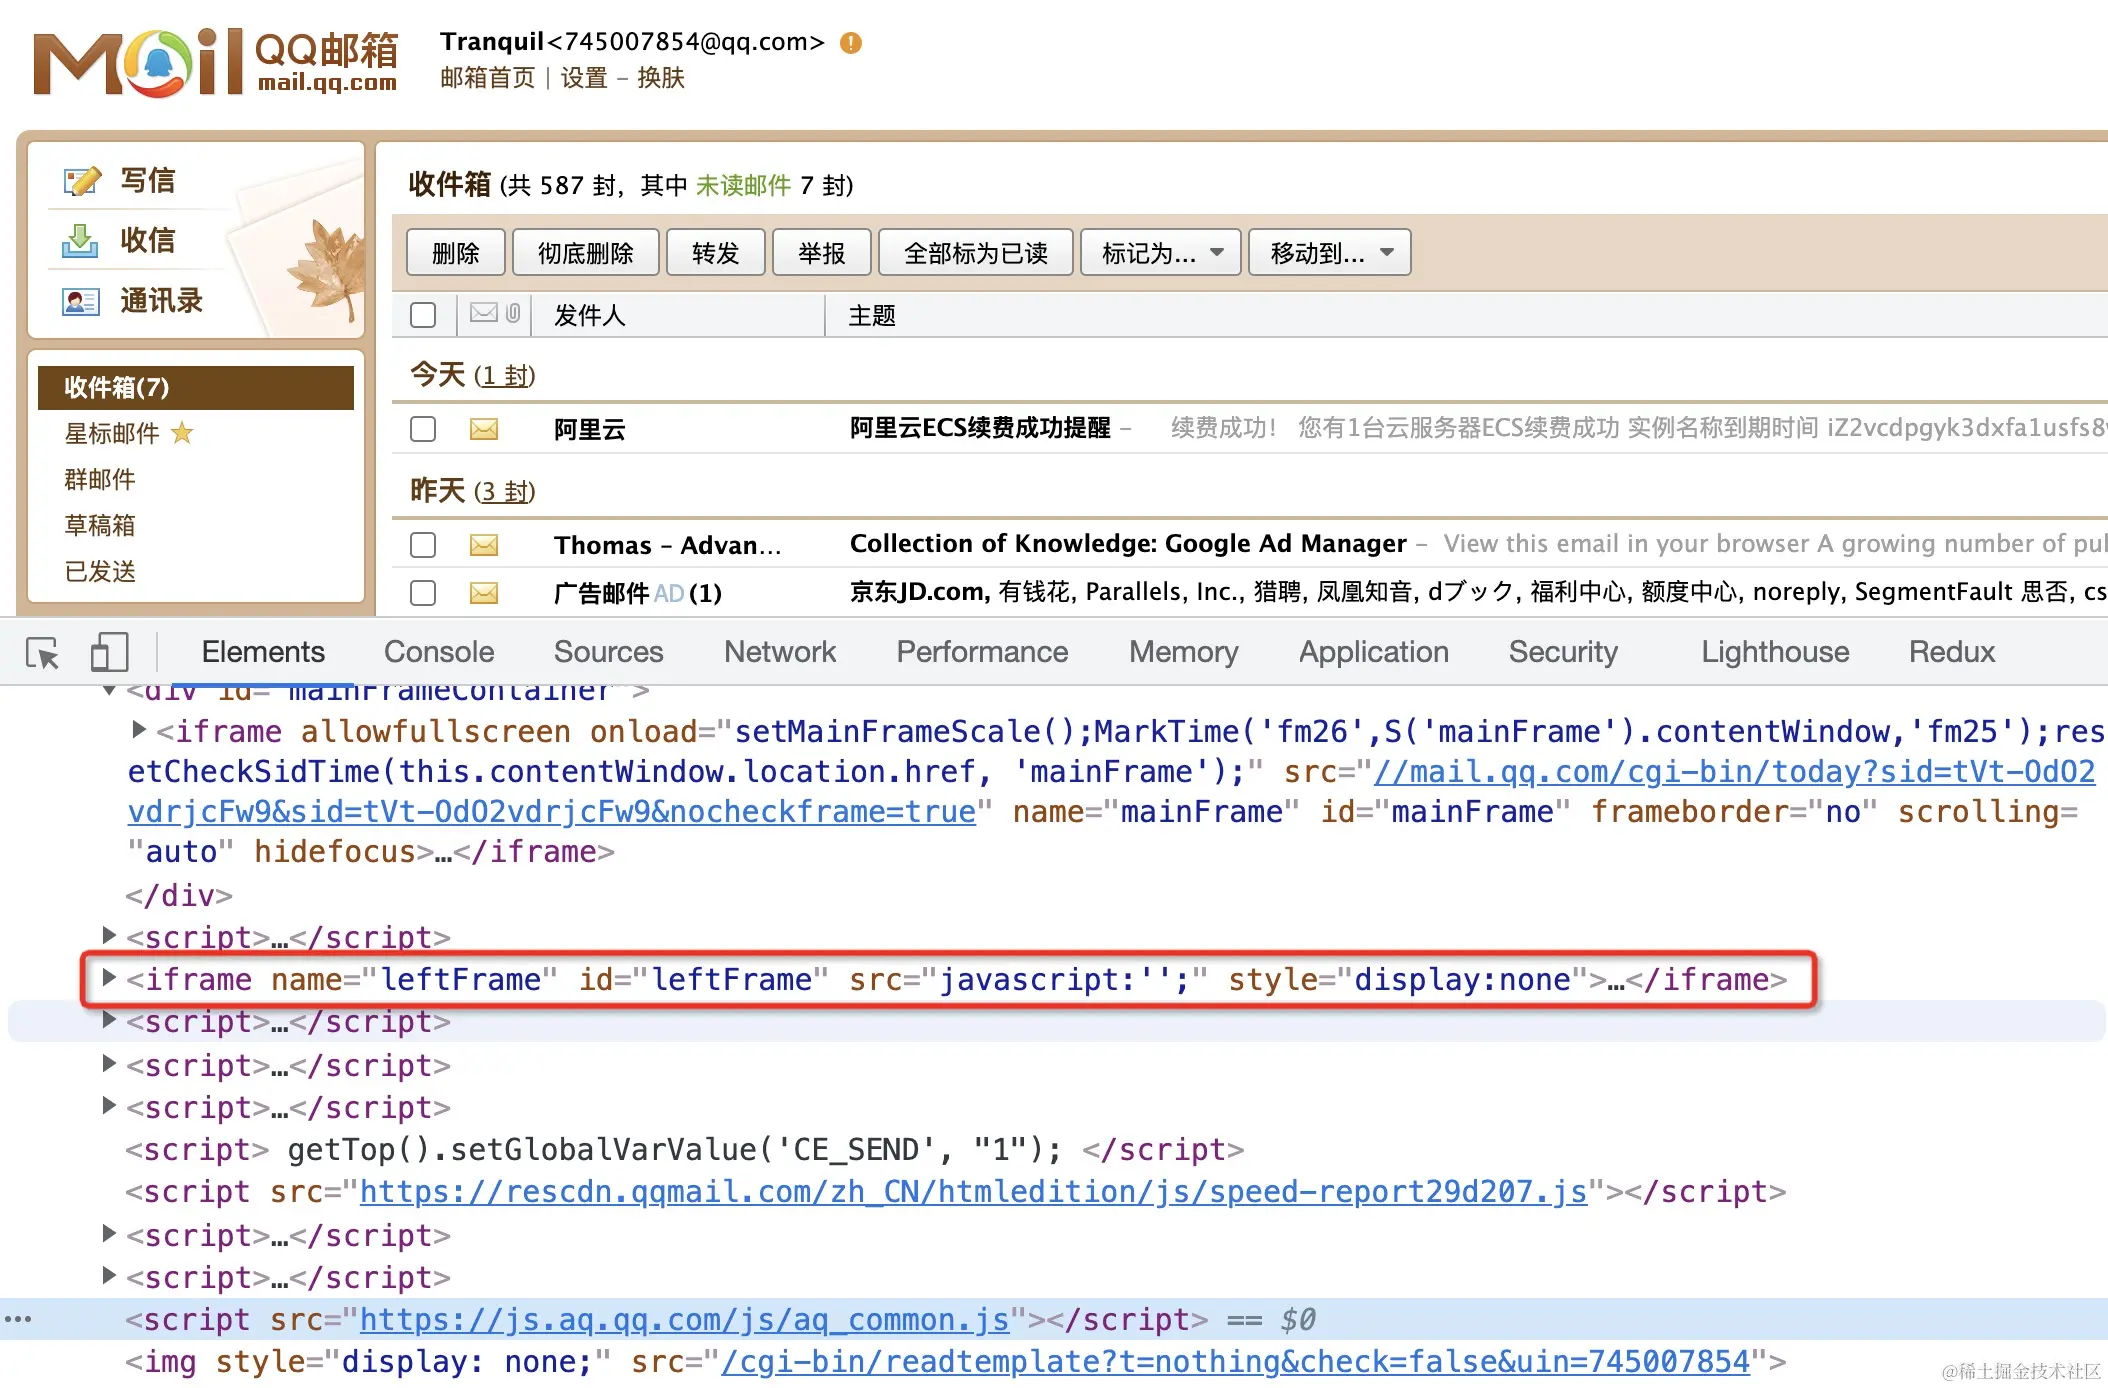The width and height of the screenshot is (2108, 1388).
Task: Open the 标记为... dropdown
Action: [1161, 253]
